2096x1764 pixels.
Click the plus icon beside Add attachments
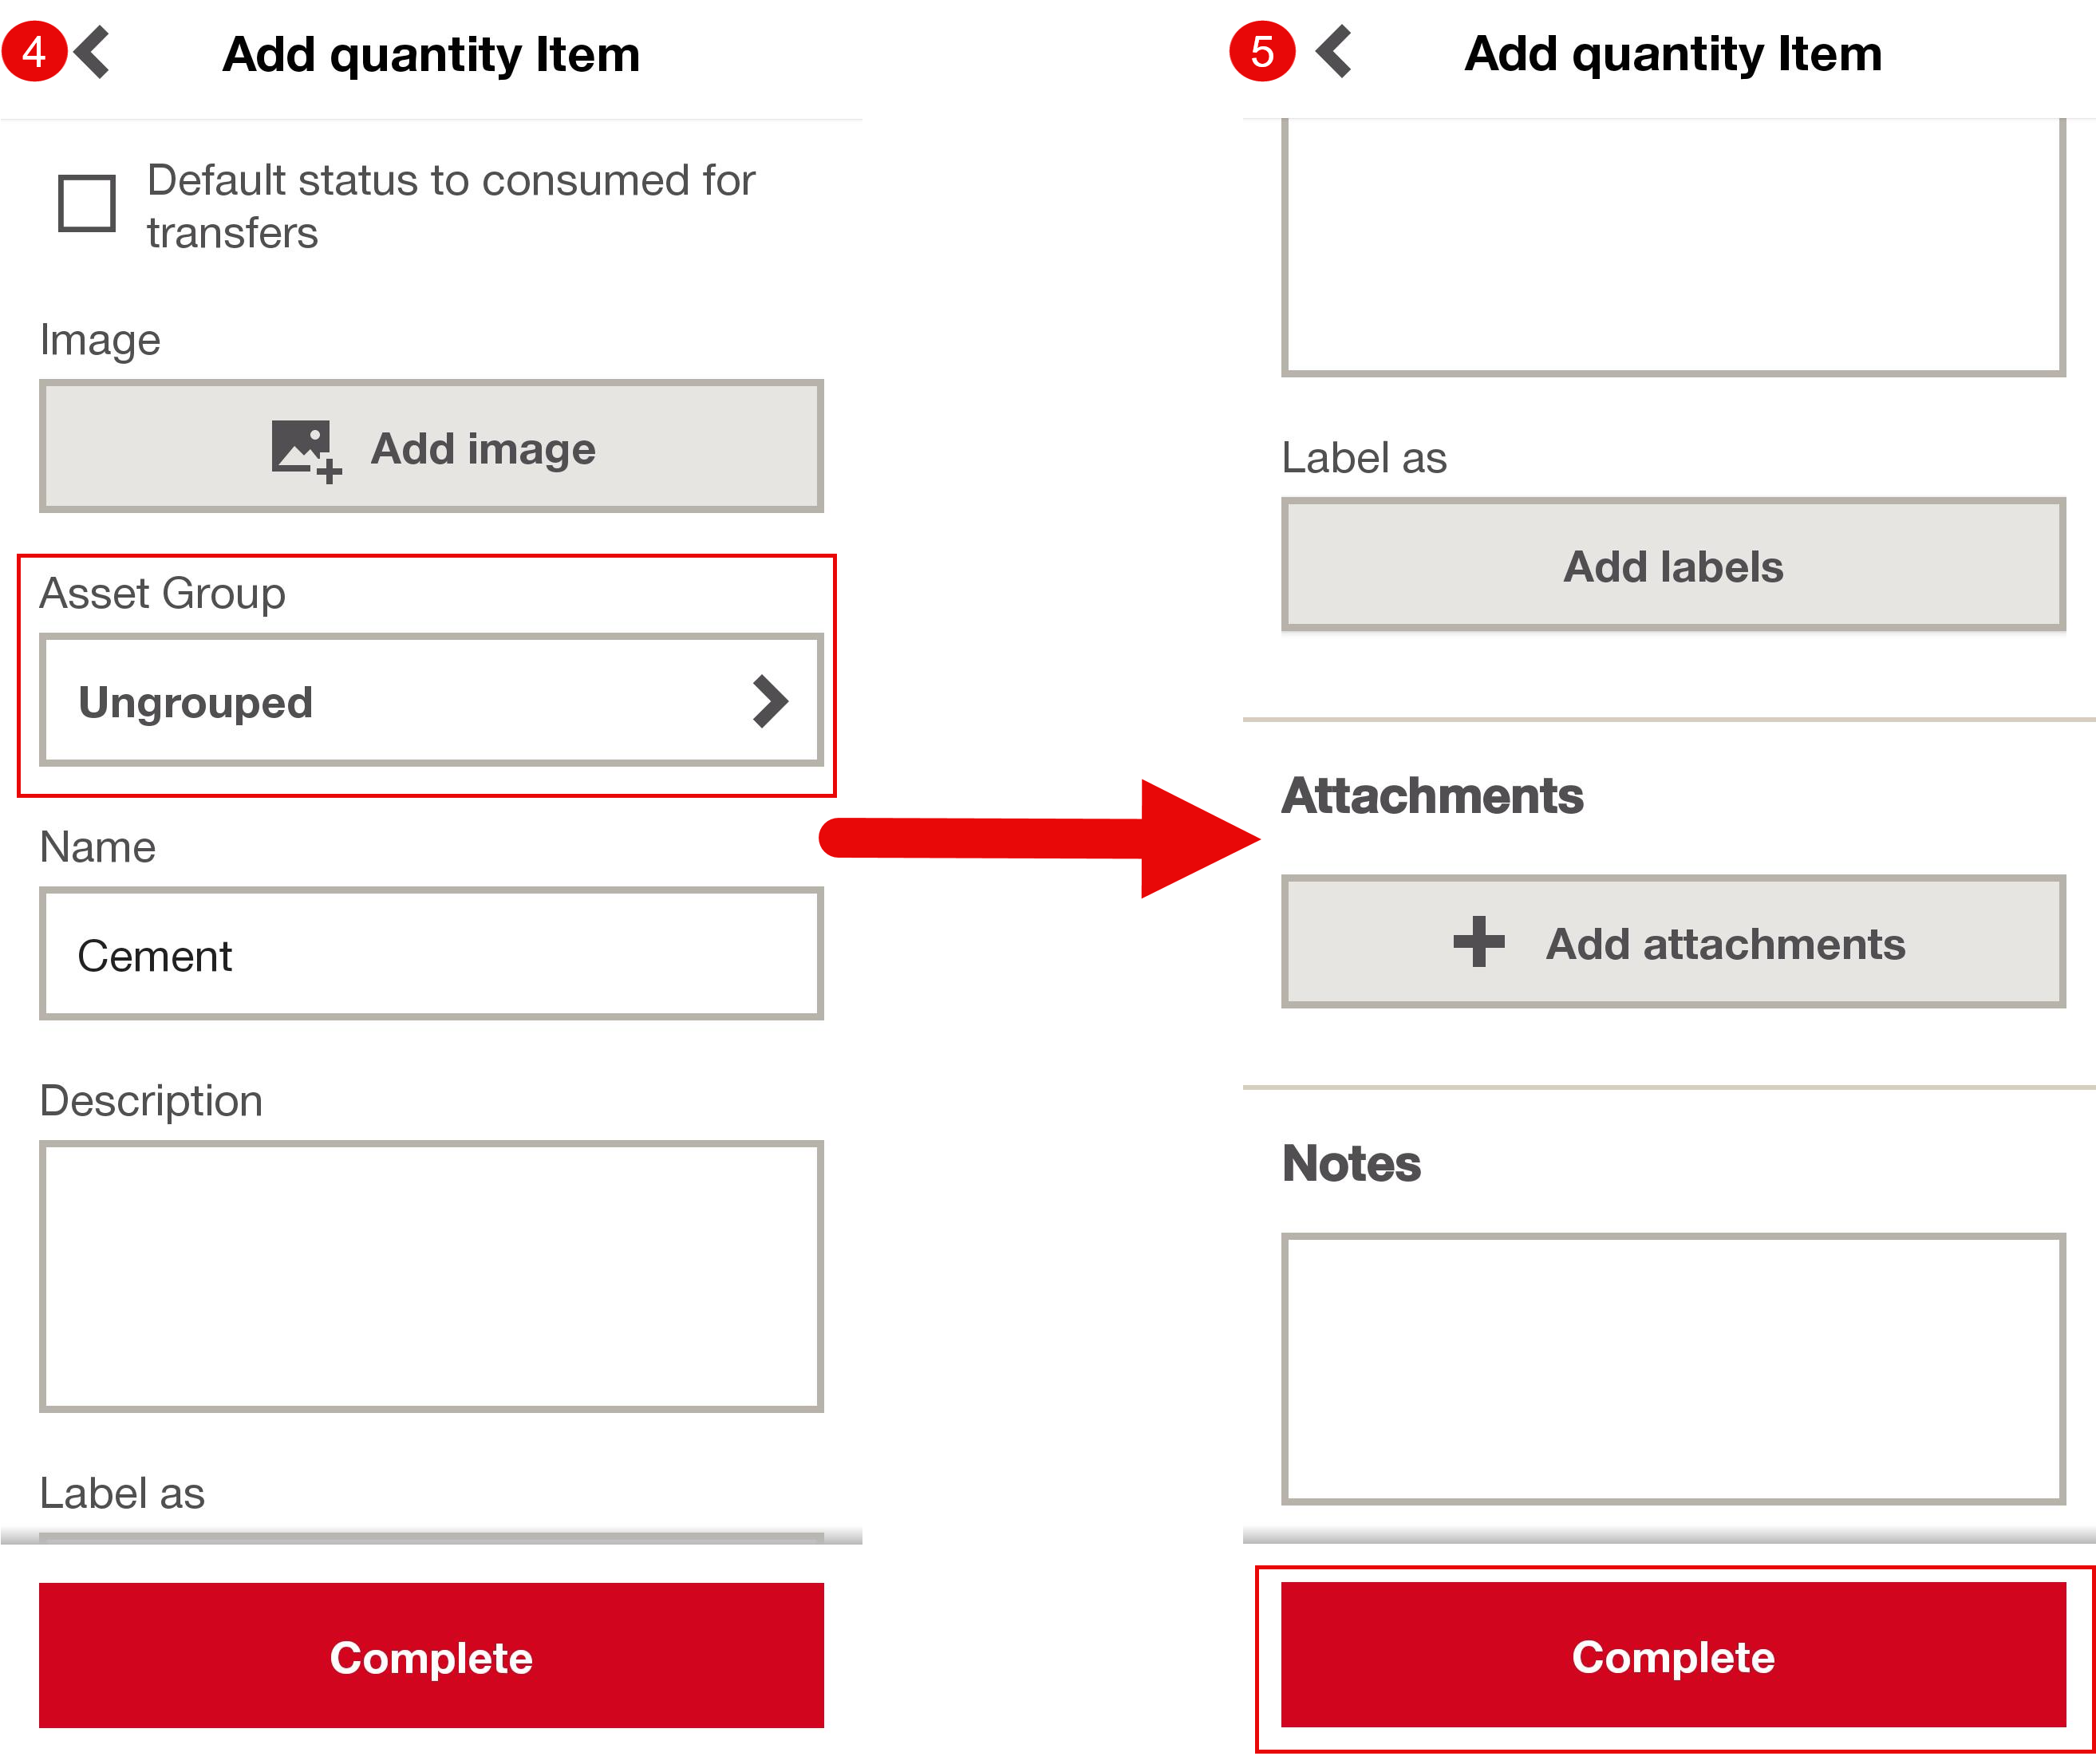(x=1478, y=942)
